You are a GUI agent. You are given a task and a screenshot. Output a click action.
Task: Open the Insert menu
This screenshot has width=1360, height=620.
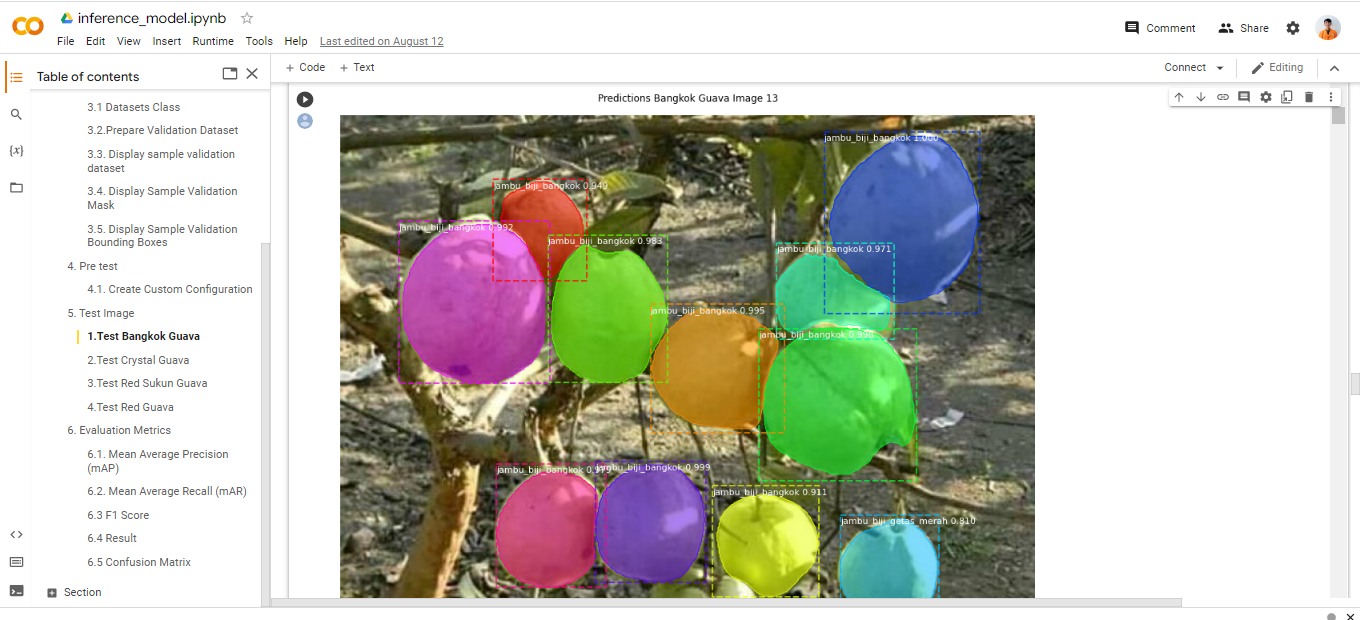(x=167, y=41)
